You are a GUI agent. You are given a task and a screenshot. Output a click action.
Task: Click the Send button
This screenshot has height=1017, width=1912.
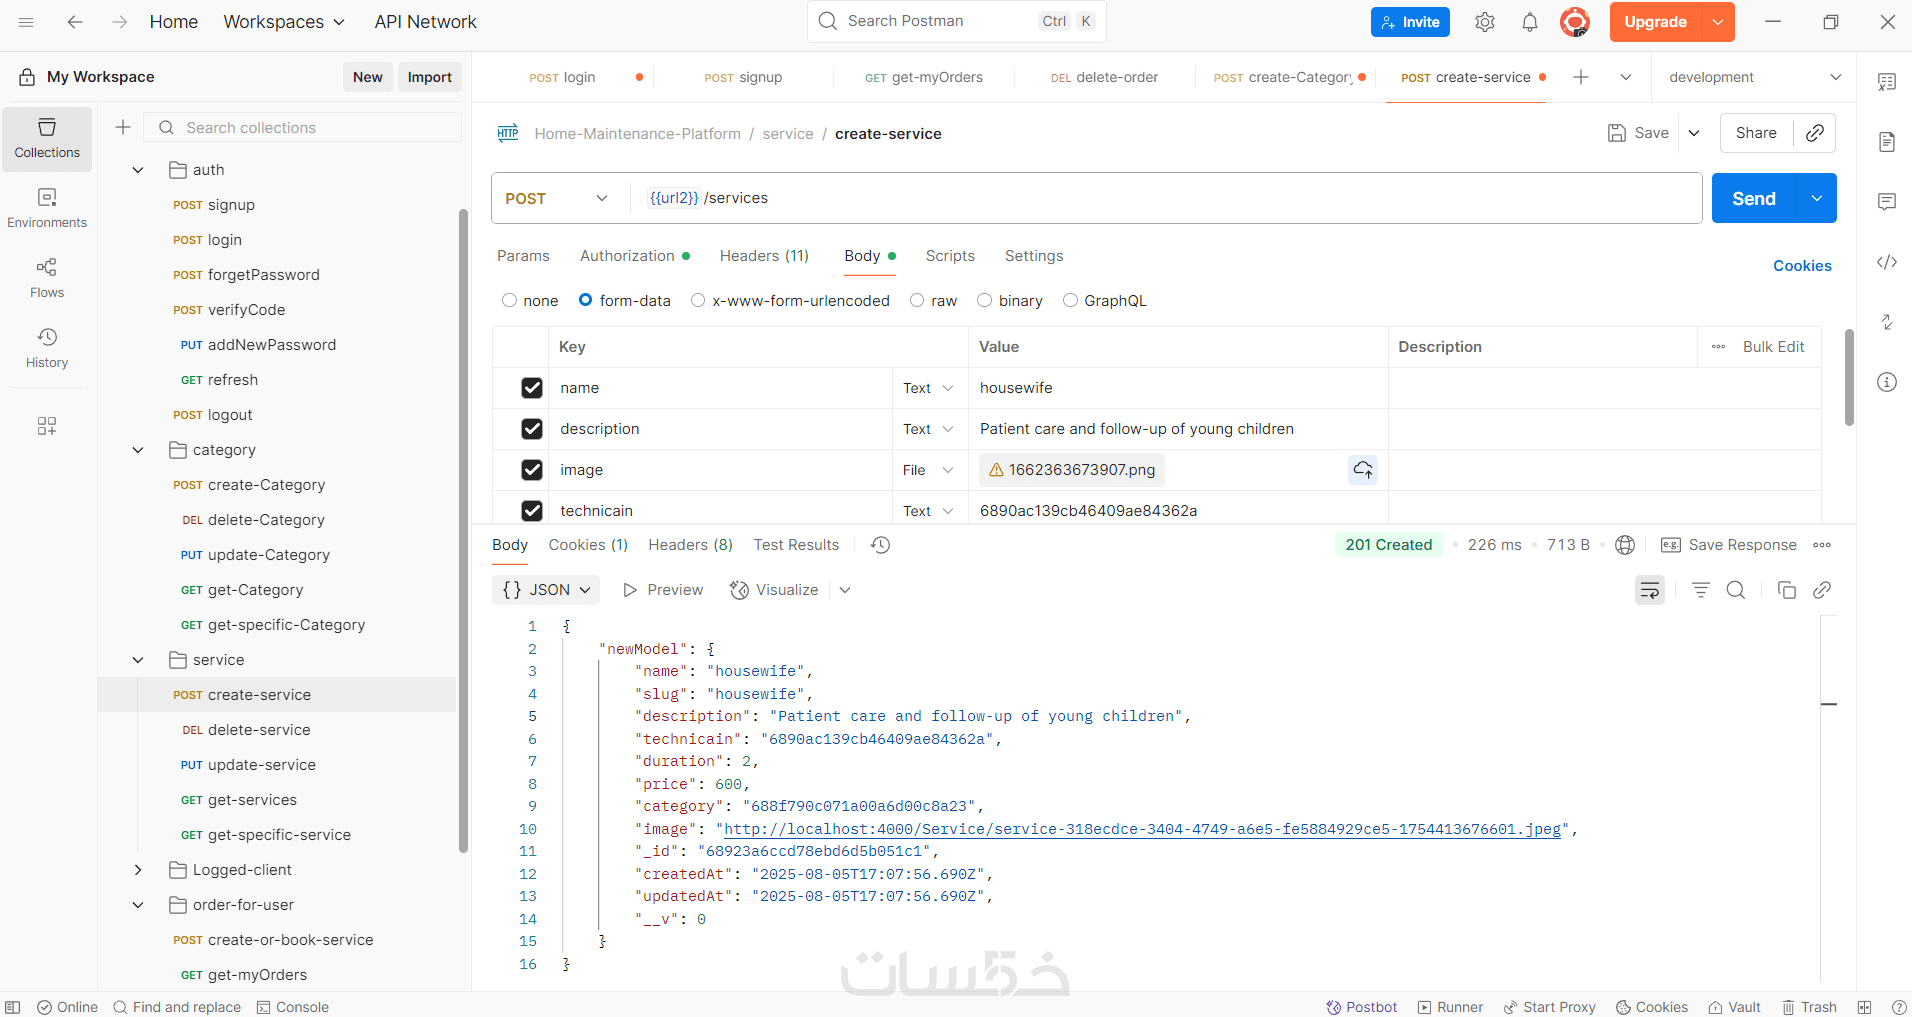1753,198
